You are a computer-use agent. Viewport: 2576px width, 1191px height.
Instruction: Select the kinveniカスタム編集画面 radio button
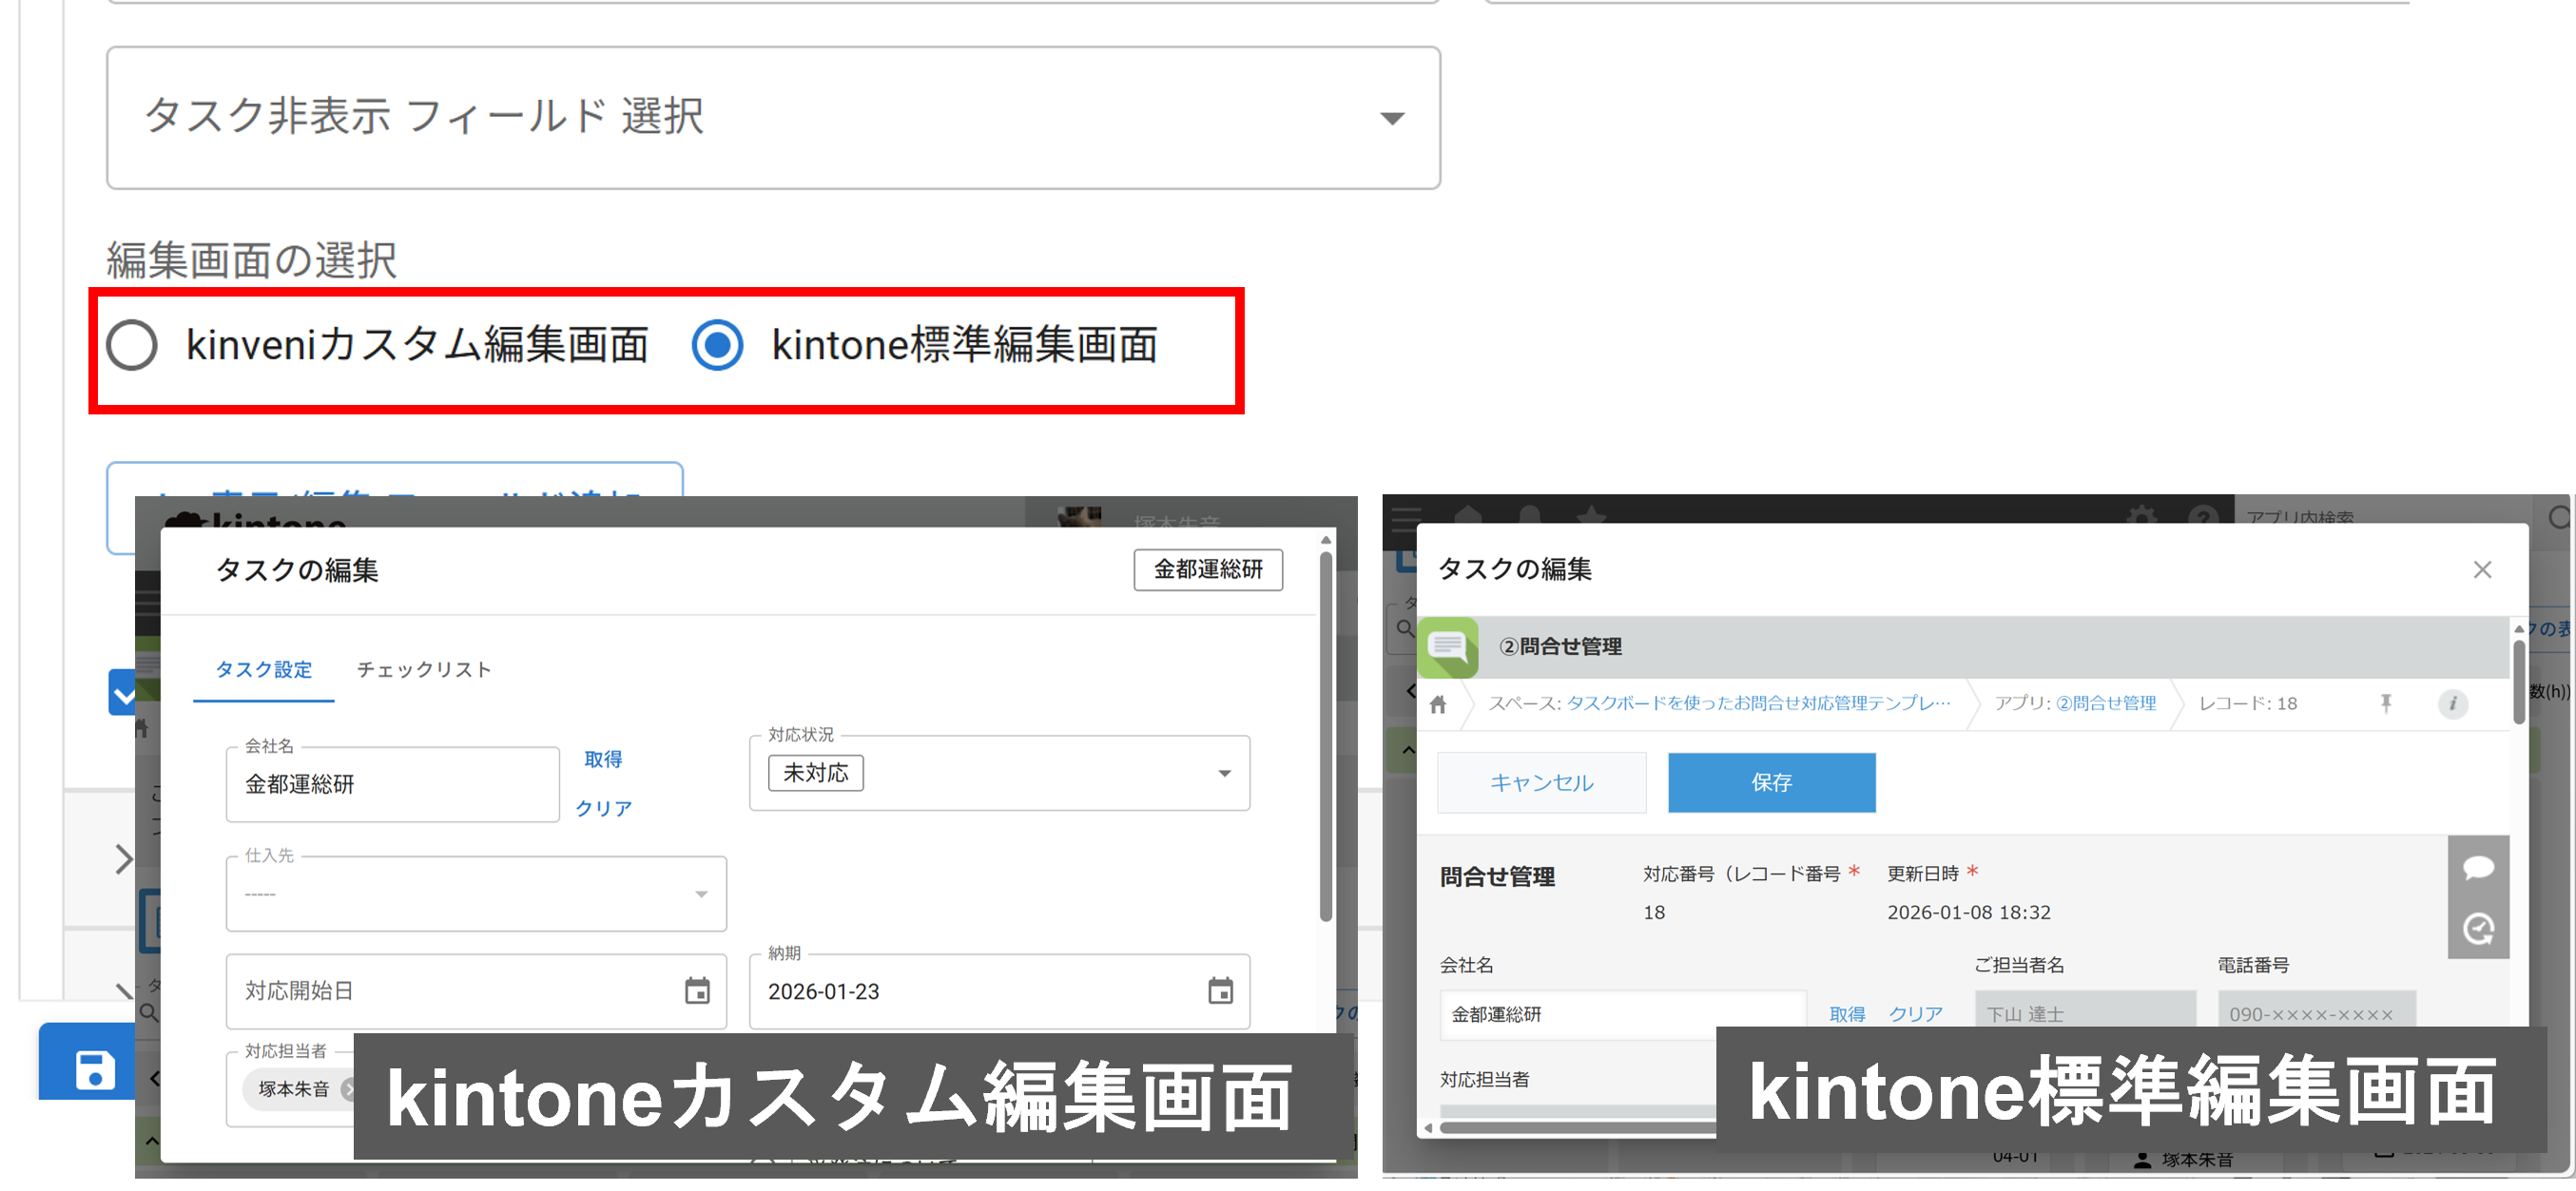[x=131, y=346]
